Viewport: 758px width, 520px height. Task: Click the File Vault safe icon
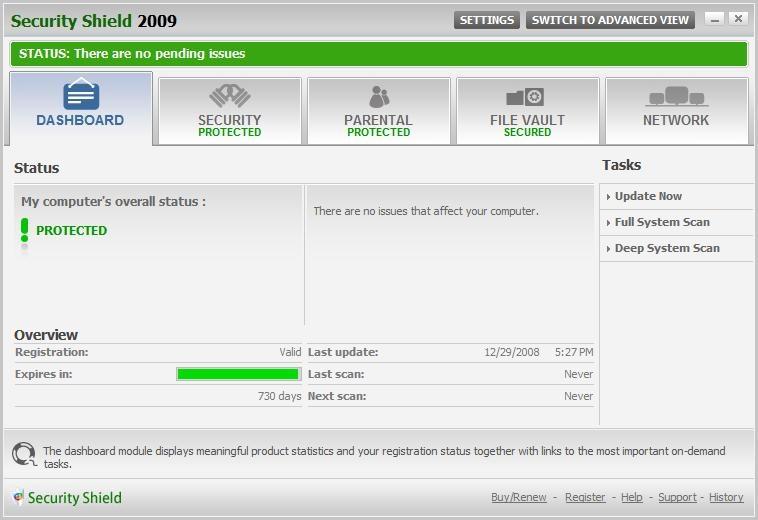525,97
